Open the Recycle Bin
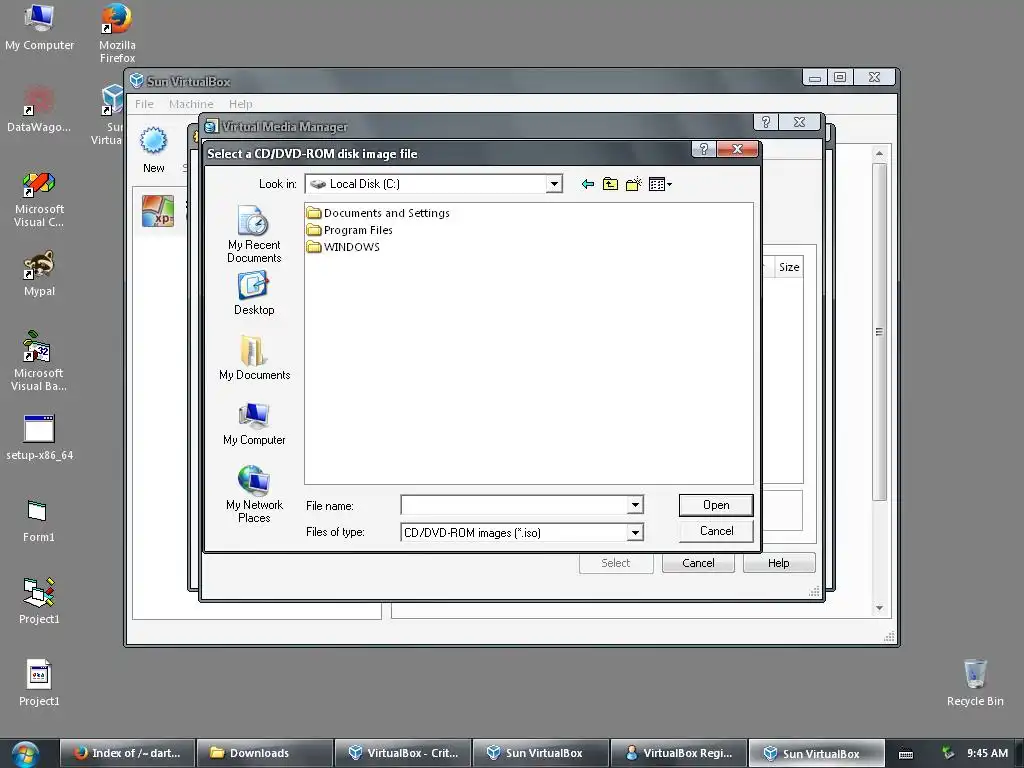 click(x=975, y=683)
